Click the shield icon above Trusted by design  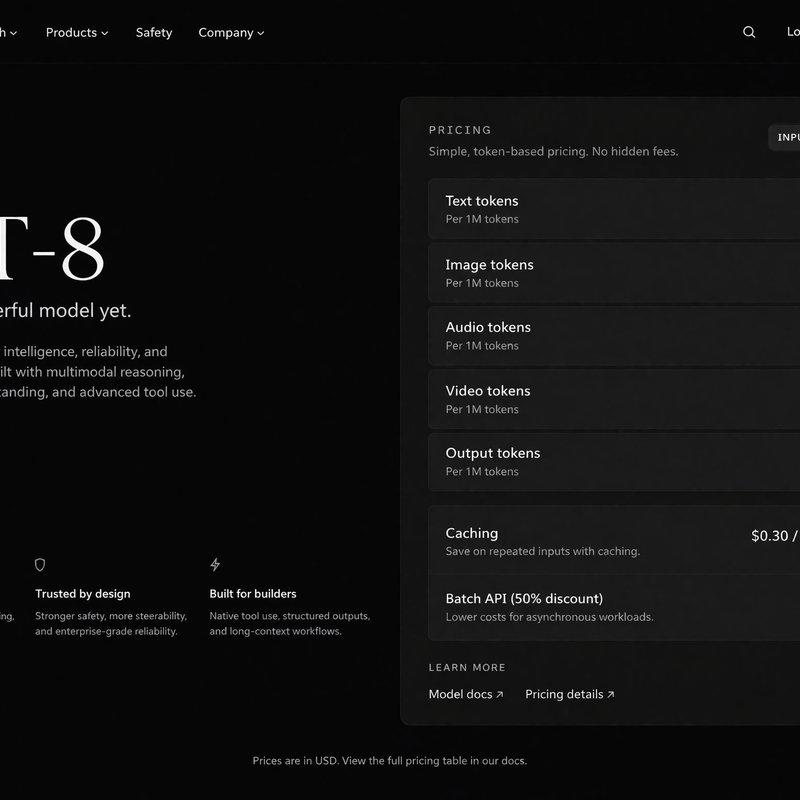(40, 564)
